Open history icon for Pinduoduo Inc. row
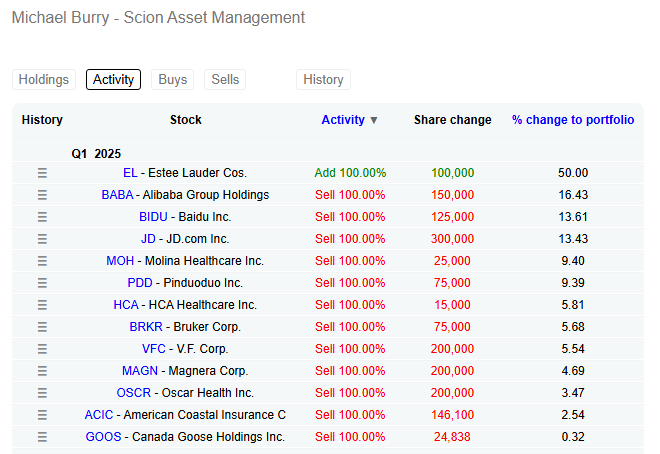The width and height of the screenshot is (660, 454). pyautogui.click(x=42, y=283)
